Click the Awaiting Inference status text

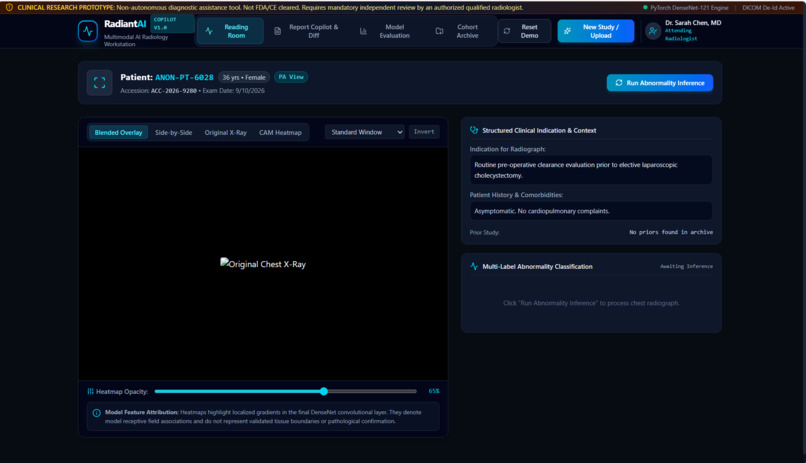coord(686,266)
